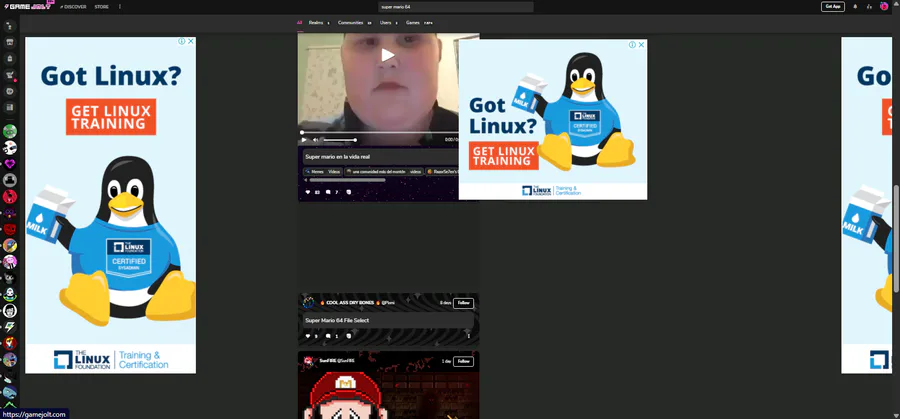Viewport: 900px width, 419px height.
Task: Place a sticker on the 'vida real' video post
Action: coord(348,192)
